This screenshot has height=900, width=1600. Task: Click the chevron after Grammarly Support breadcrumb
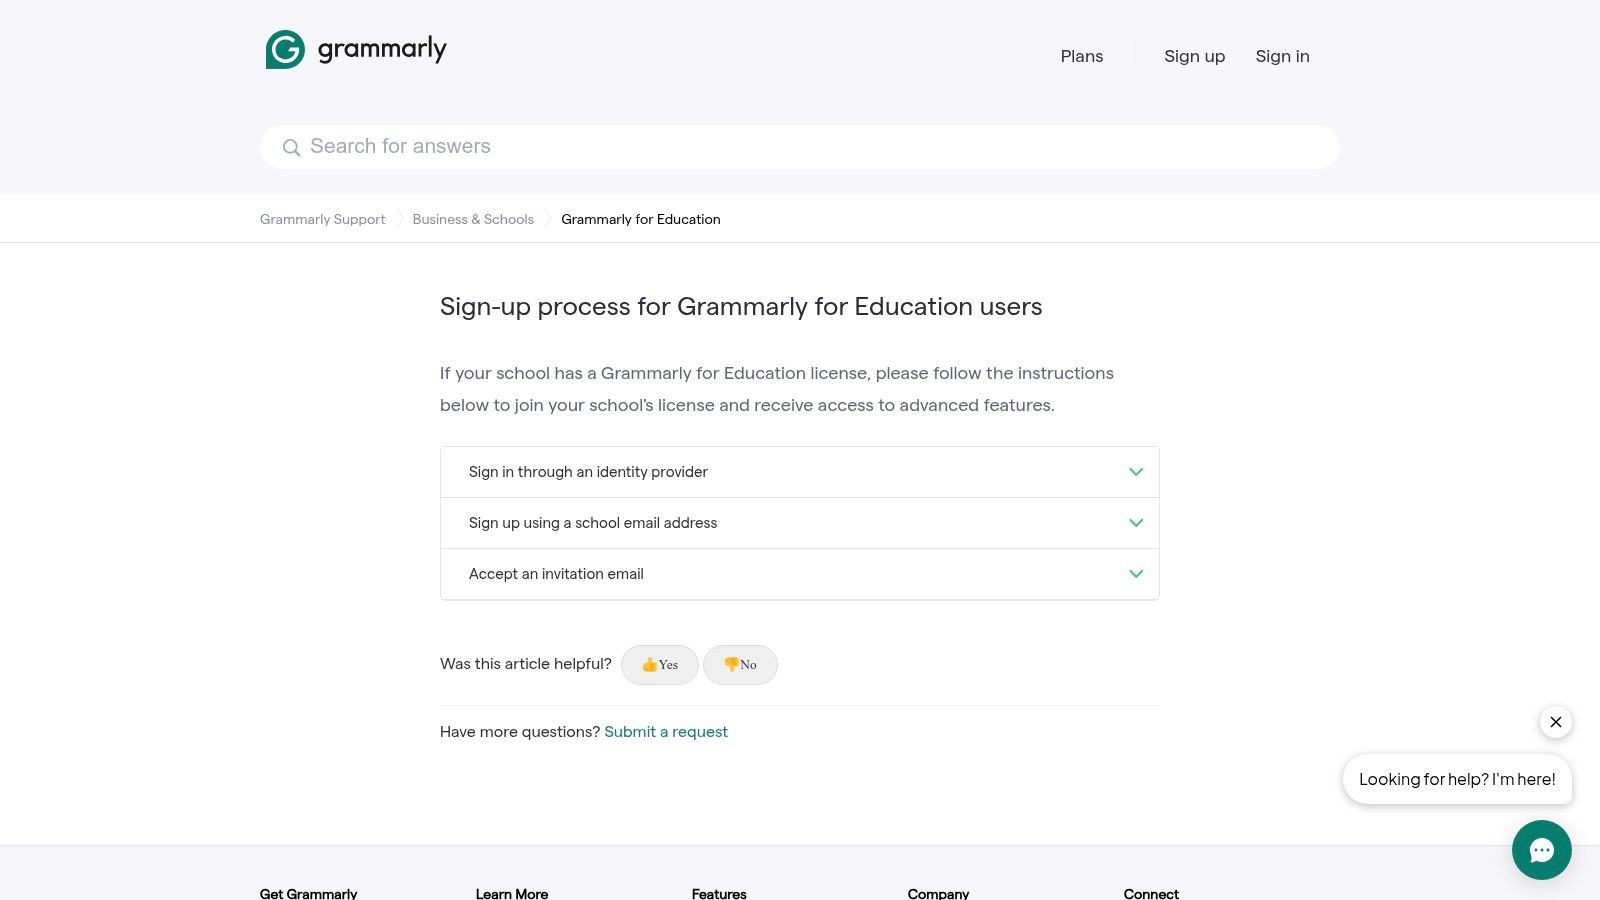398,218
